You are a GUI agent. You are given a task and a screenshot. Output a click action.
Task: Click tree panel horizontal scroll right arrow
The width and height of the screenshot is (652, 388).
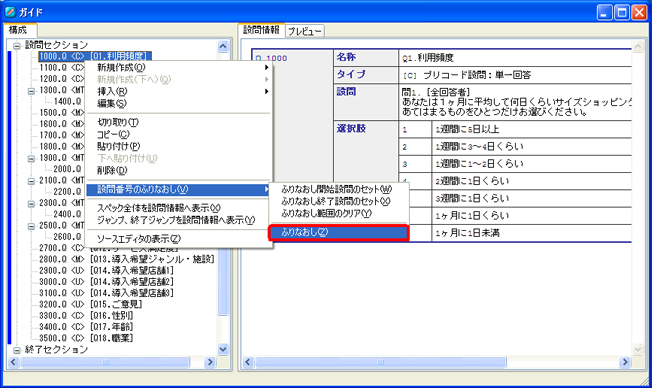210,362
